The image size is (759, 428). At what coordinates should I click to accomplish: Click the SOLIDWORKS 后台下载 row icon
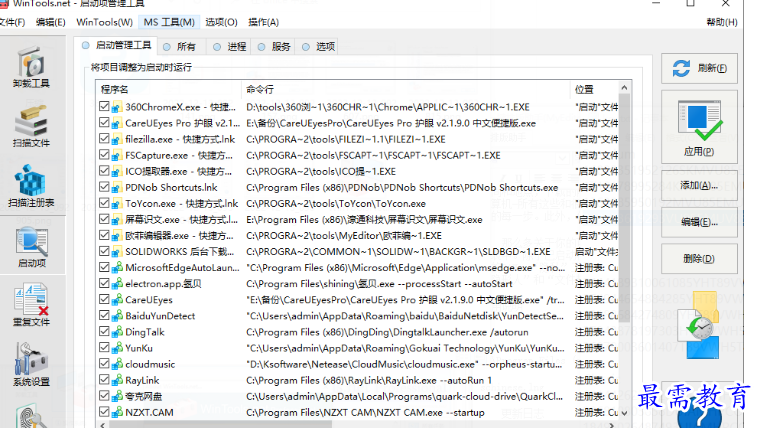pos(117,252)
